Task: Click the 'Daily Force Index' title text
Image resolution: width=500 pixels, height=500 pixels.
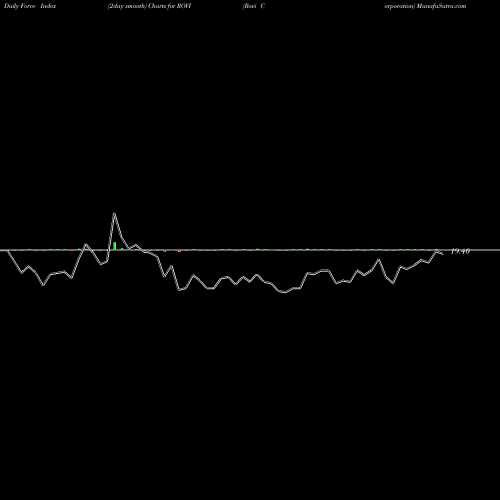Action: click(30, 6)
